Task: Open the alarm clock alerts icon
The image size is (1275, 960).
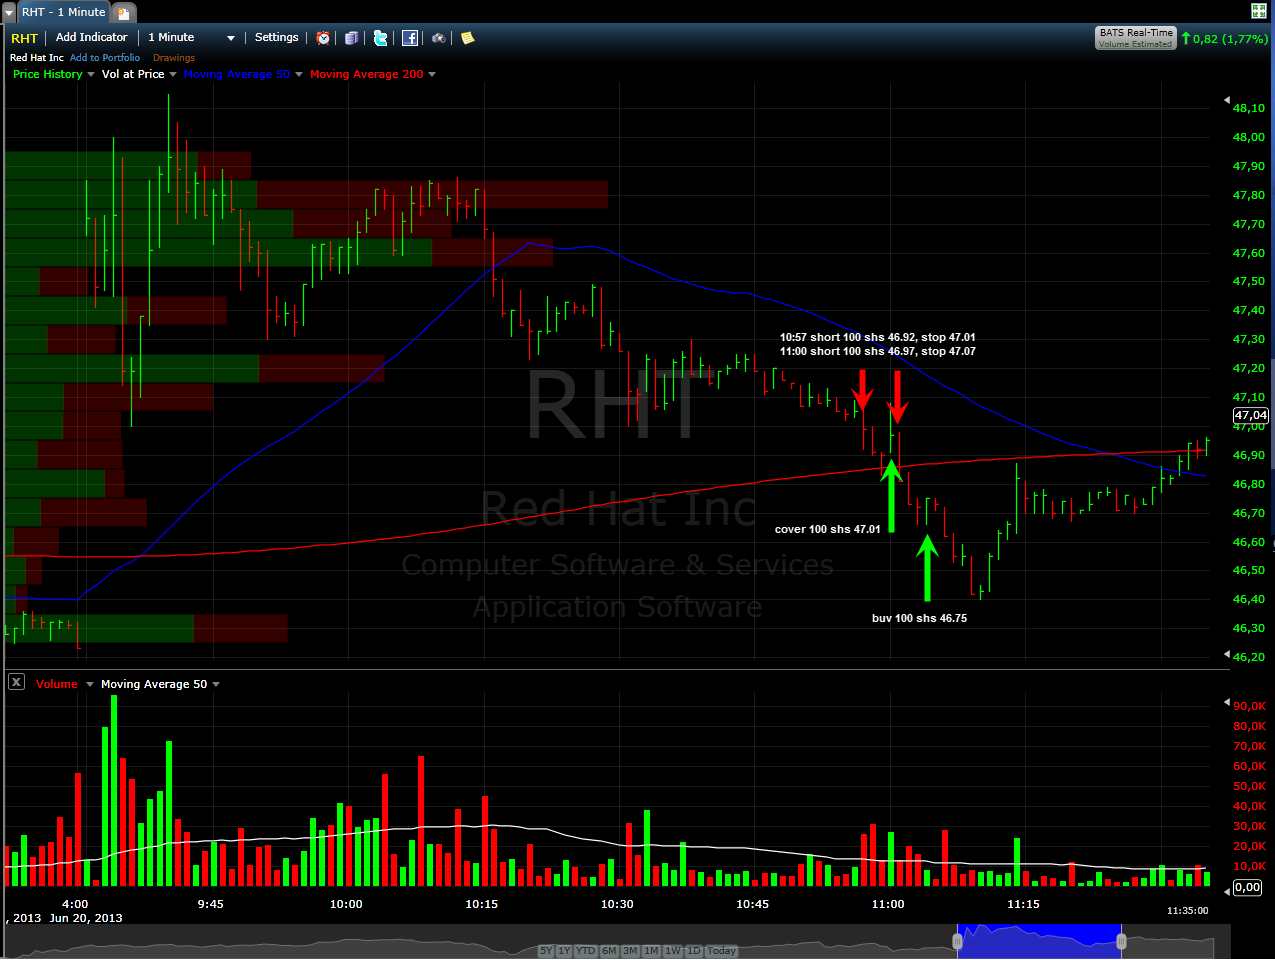Action: click(323, 38)
